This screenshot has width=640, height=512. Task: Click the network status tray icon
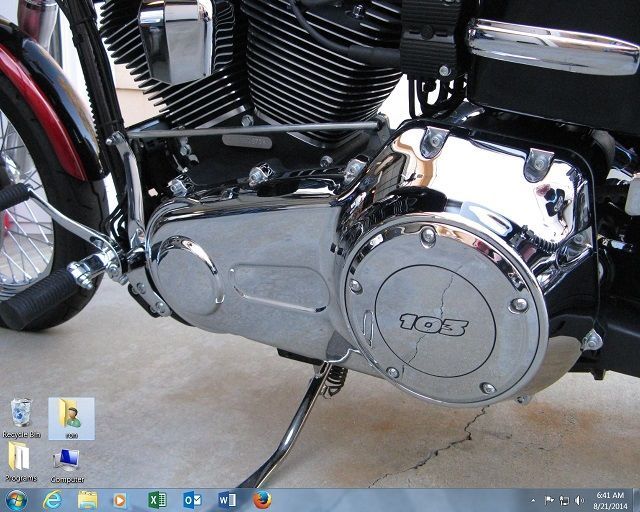click(564, 500)
